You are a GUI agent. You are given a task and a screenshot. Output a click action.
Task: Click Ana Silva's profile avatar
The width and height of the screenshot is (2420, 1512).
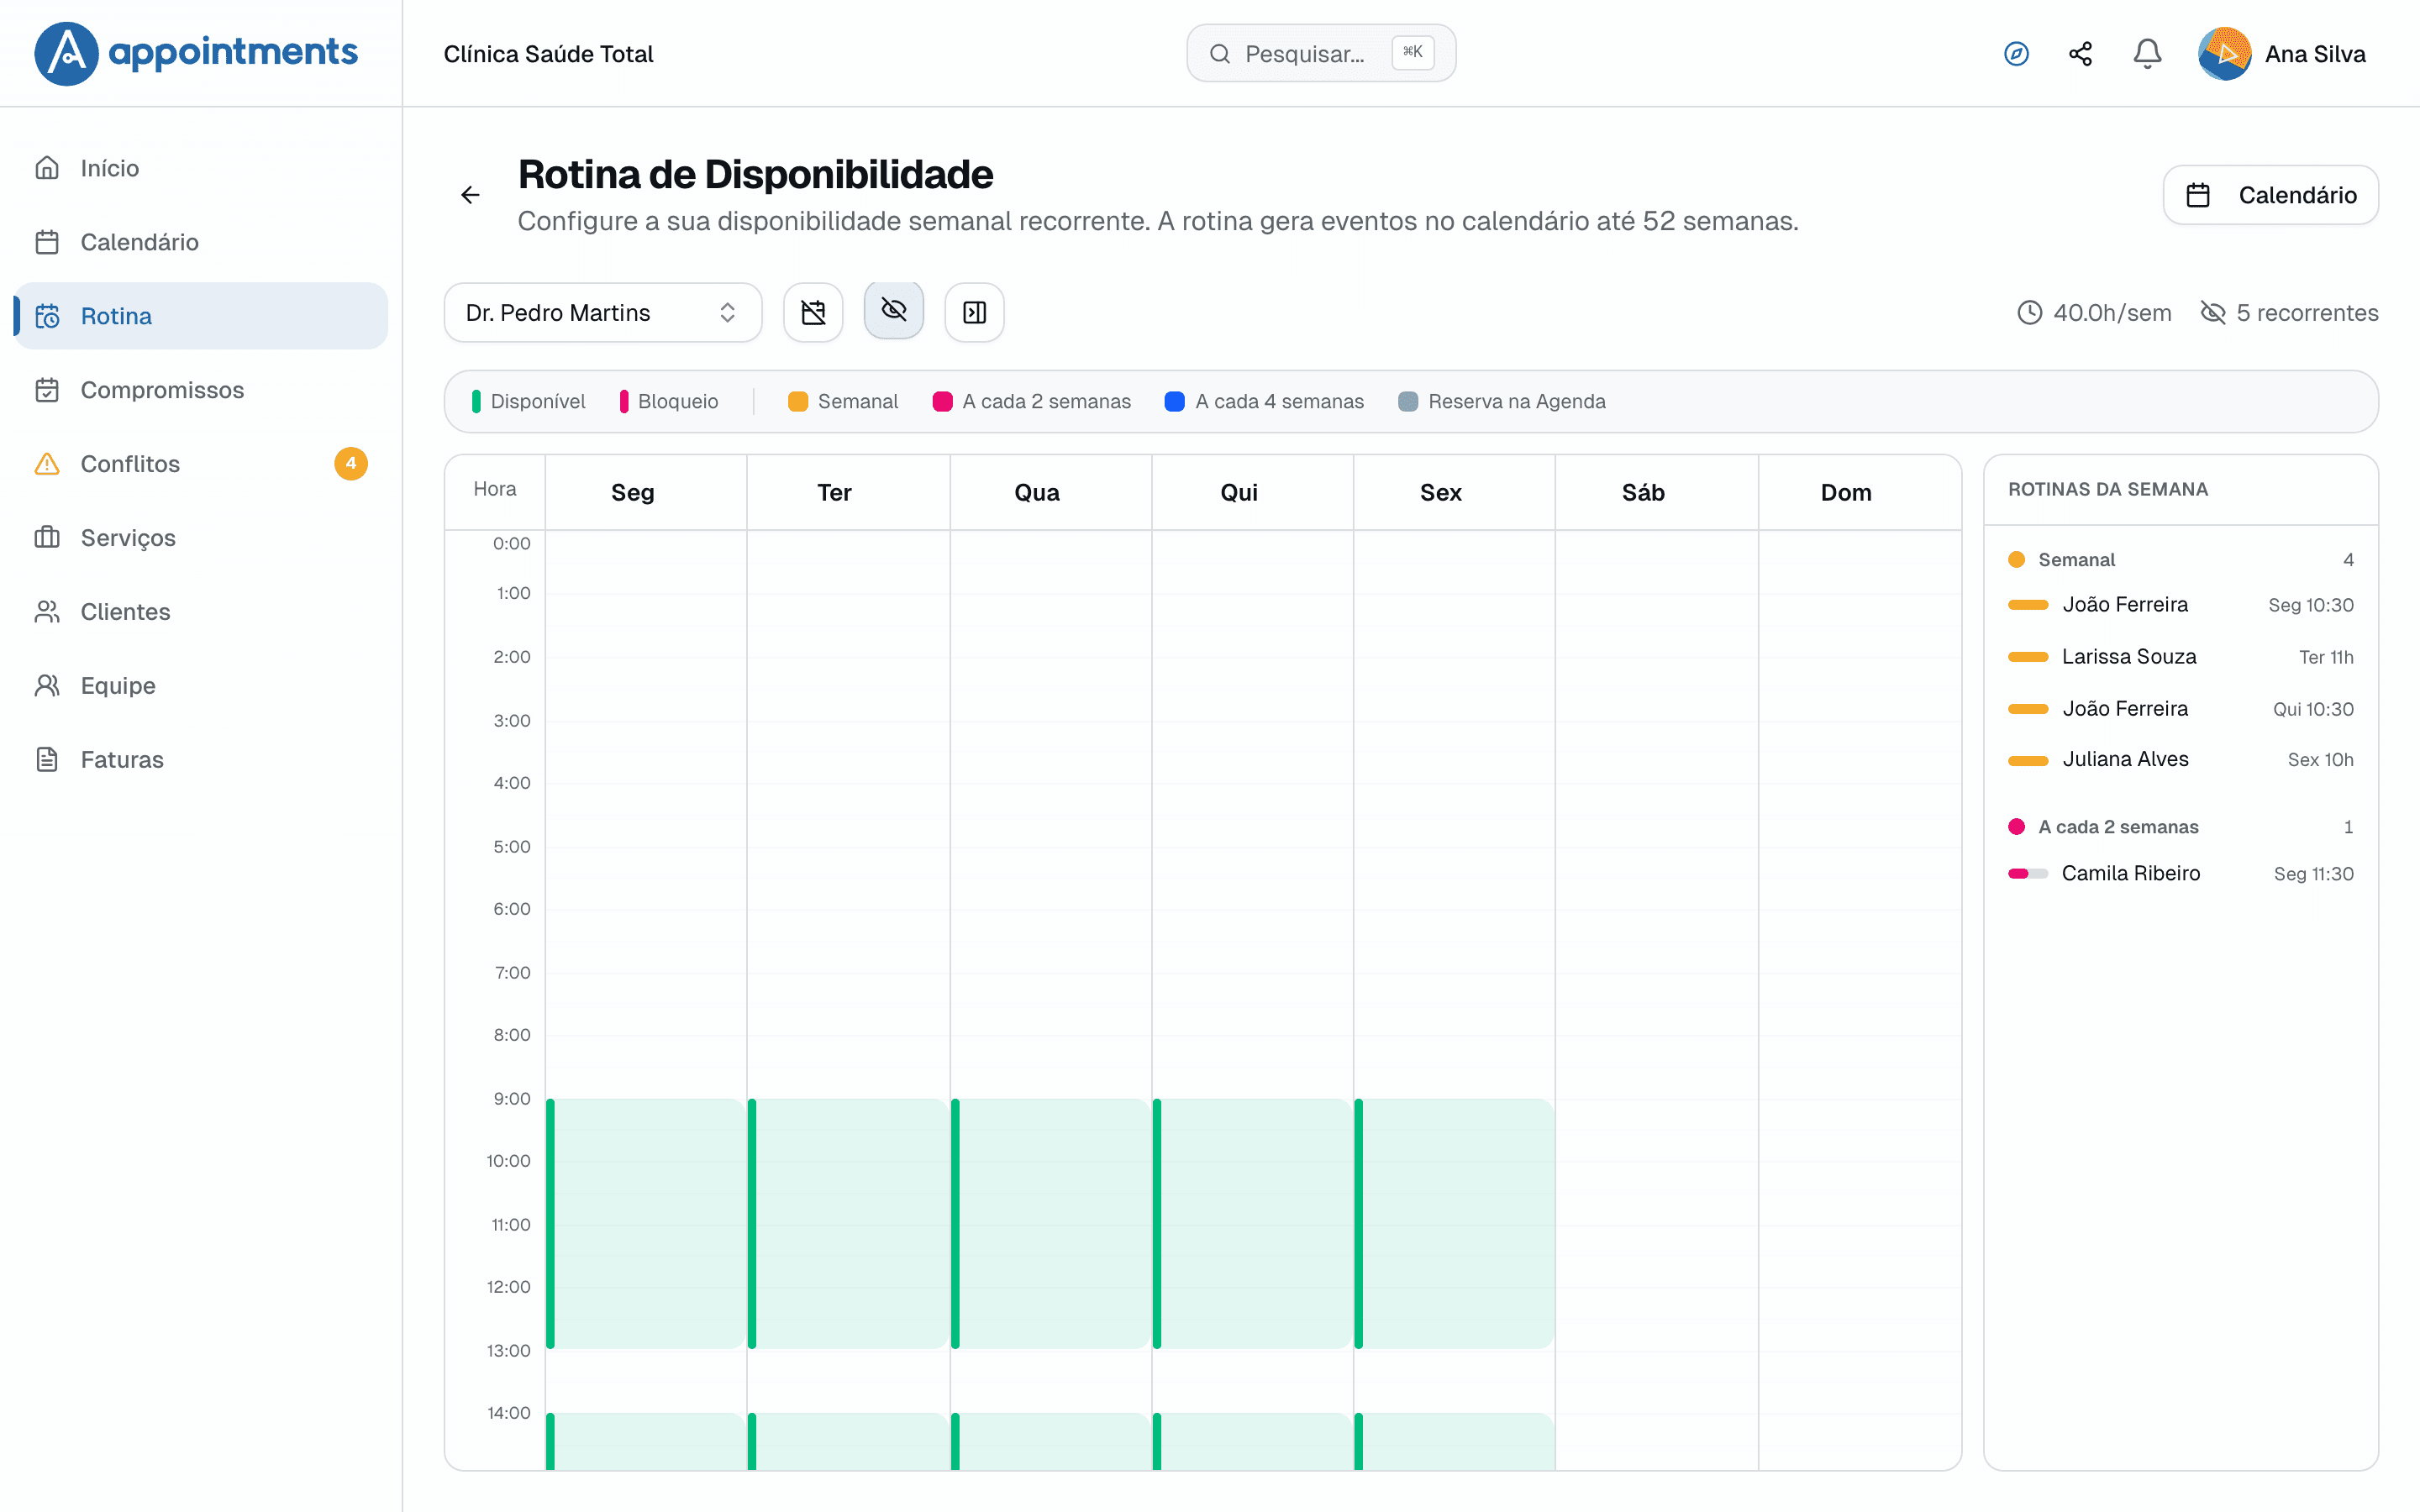(2224, 54)
